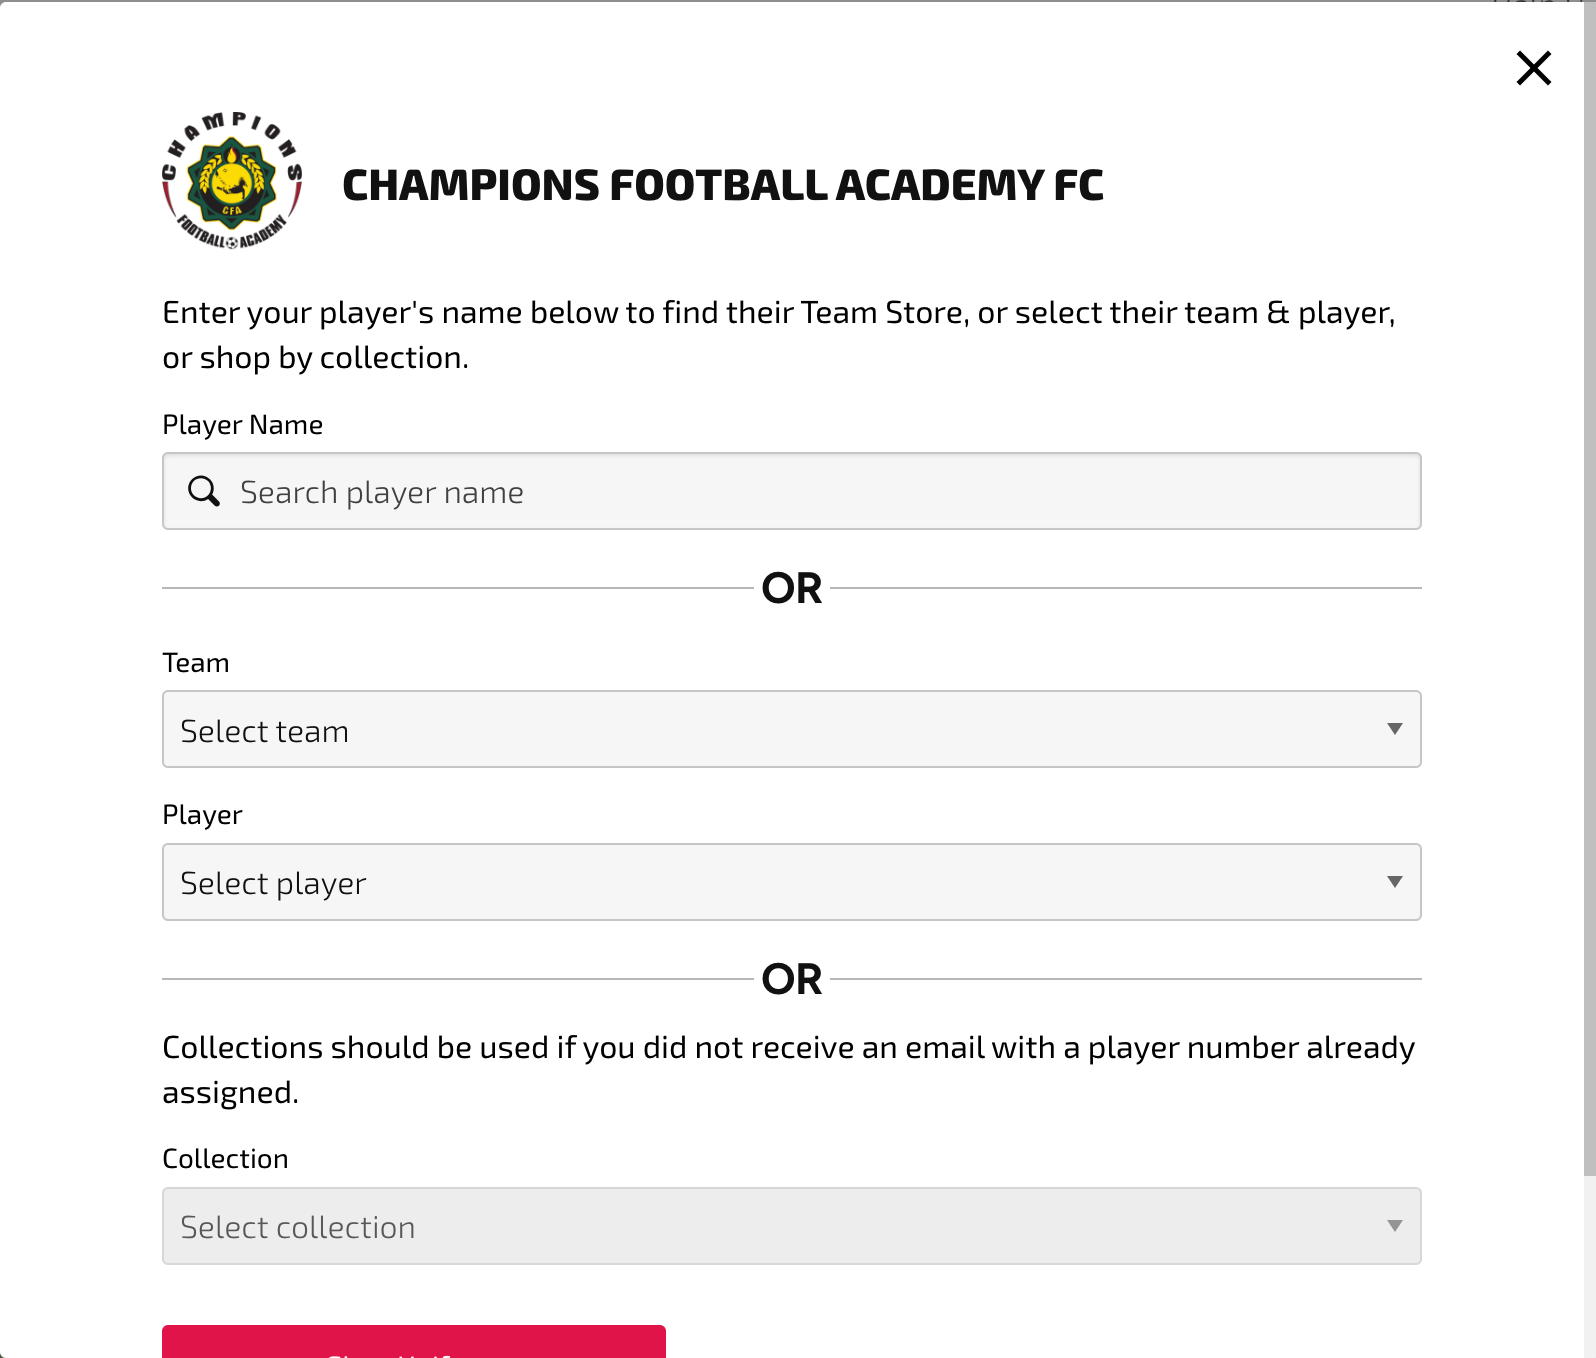This screenshot has width=1596, height=1358.
Task: Click the second OR divider above collections note
Action: coord(792,979)
